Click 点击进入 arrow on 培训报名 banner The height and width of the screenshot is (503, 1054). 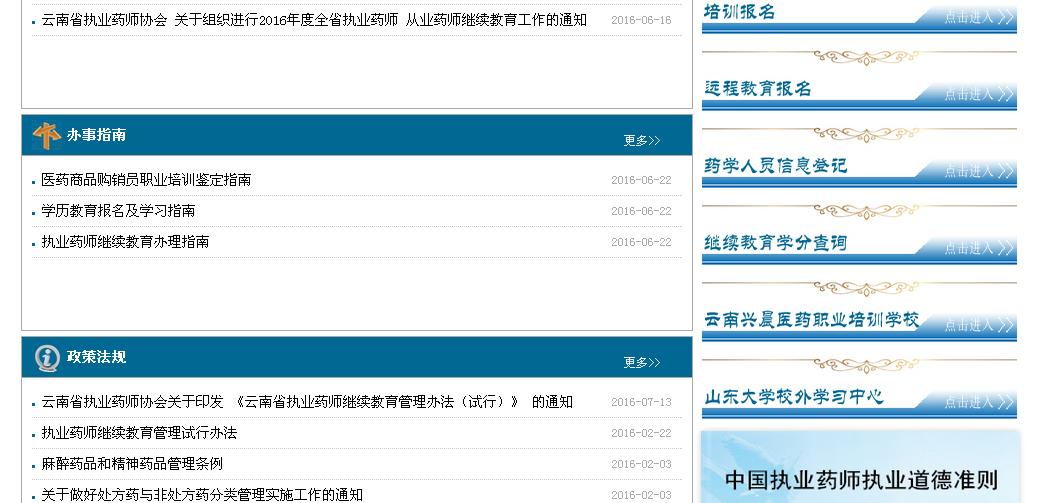pyautogui.click(x=979, y=18)
